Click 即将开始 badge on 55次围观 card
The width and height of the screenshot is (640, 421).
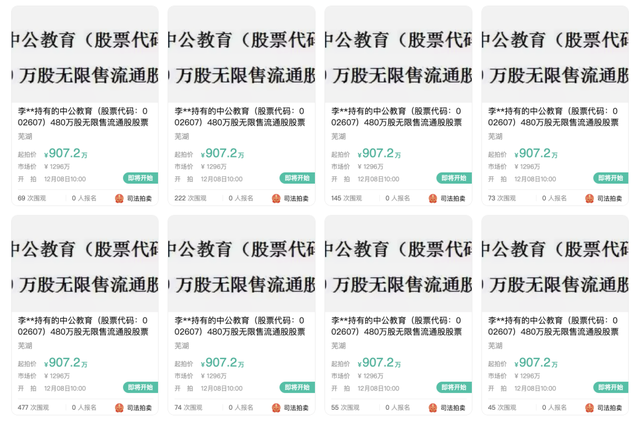click(454, 388)
